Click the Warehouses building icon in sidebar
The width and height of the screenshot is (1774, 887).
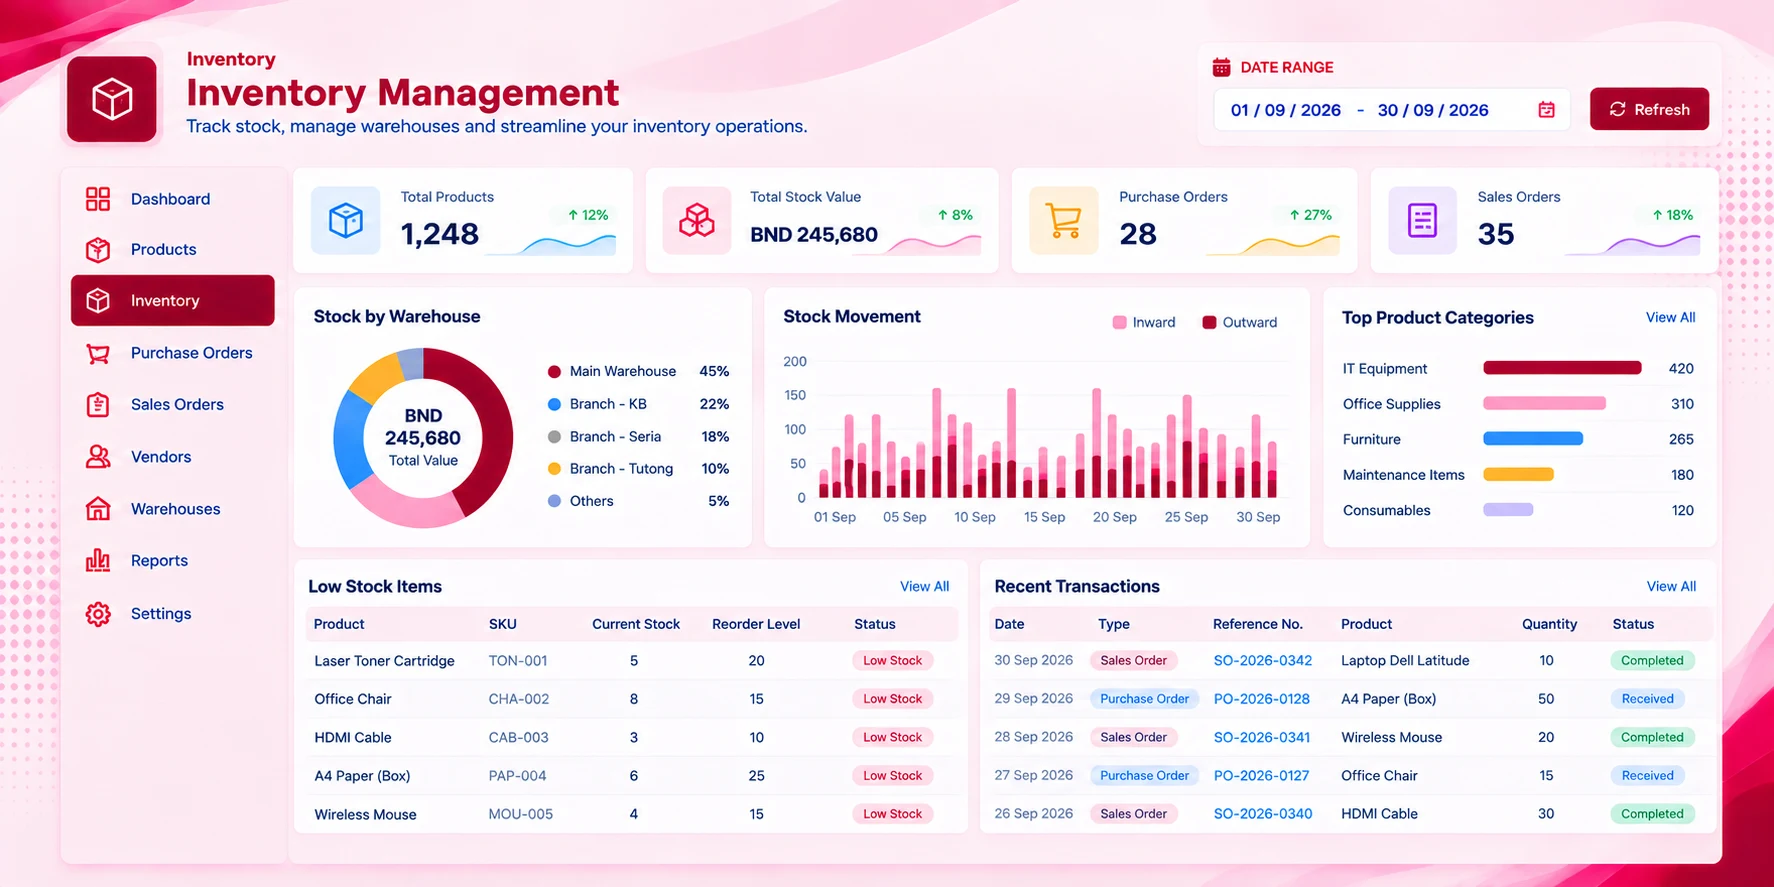(x=98, y=509)
